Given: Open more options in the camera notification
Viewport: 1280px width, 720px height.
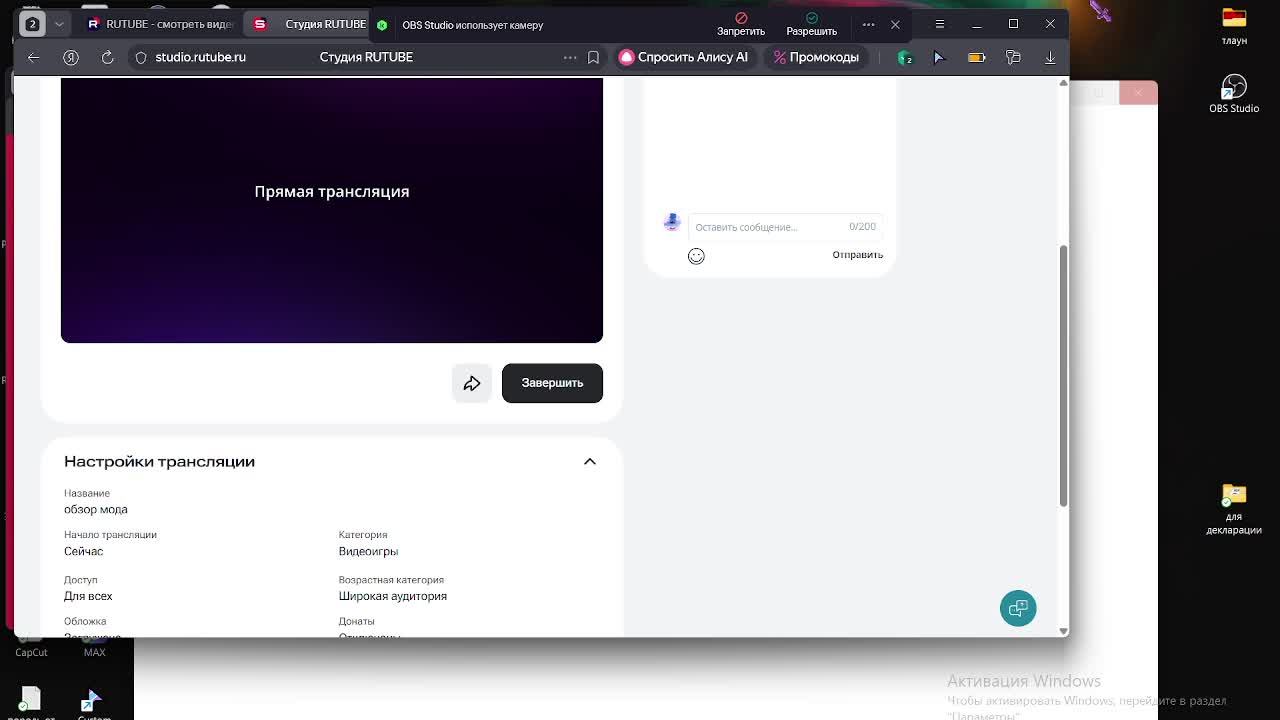Looking at the screenshot, I should click(x=868, y=25).
